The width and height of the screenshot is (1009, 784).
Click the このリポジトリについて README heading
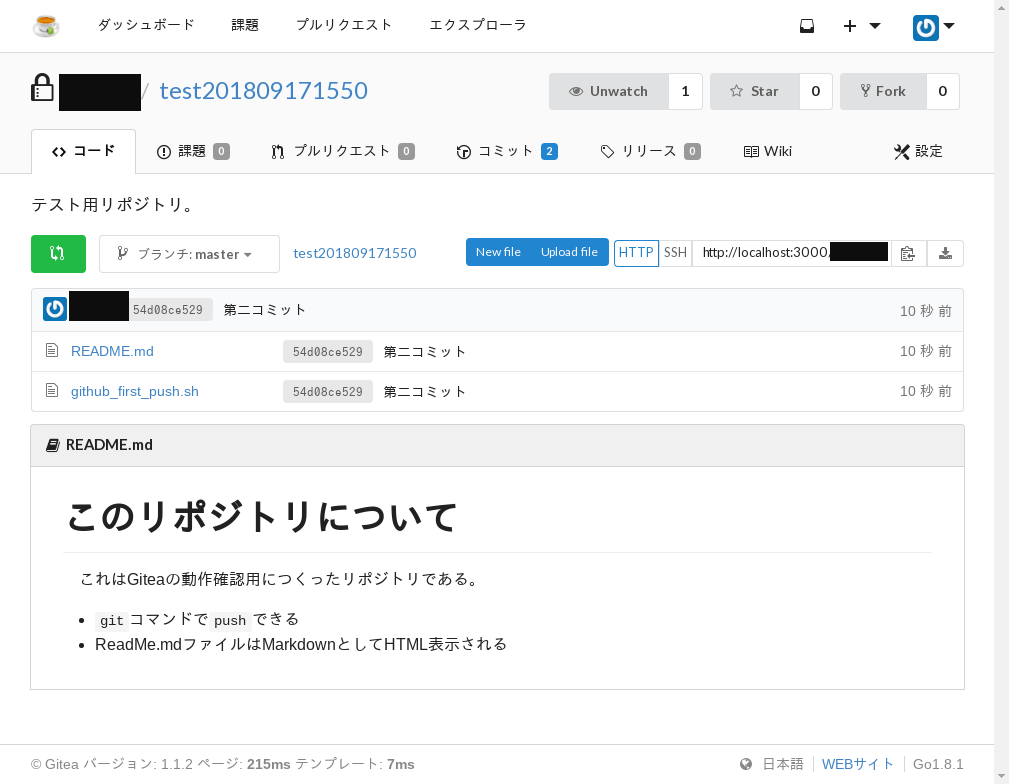coord(262,518)
